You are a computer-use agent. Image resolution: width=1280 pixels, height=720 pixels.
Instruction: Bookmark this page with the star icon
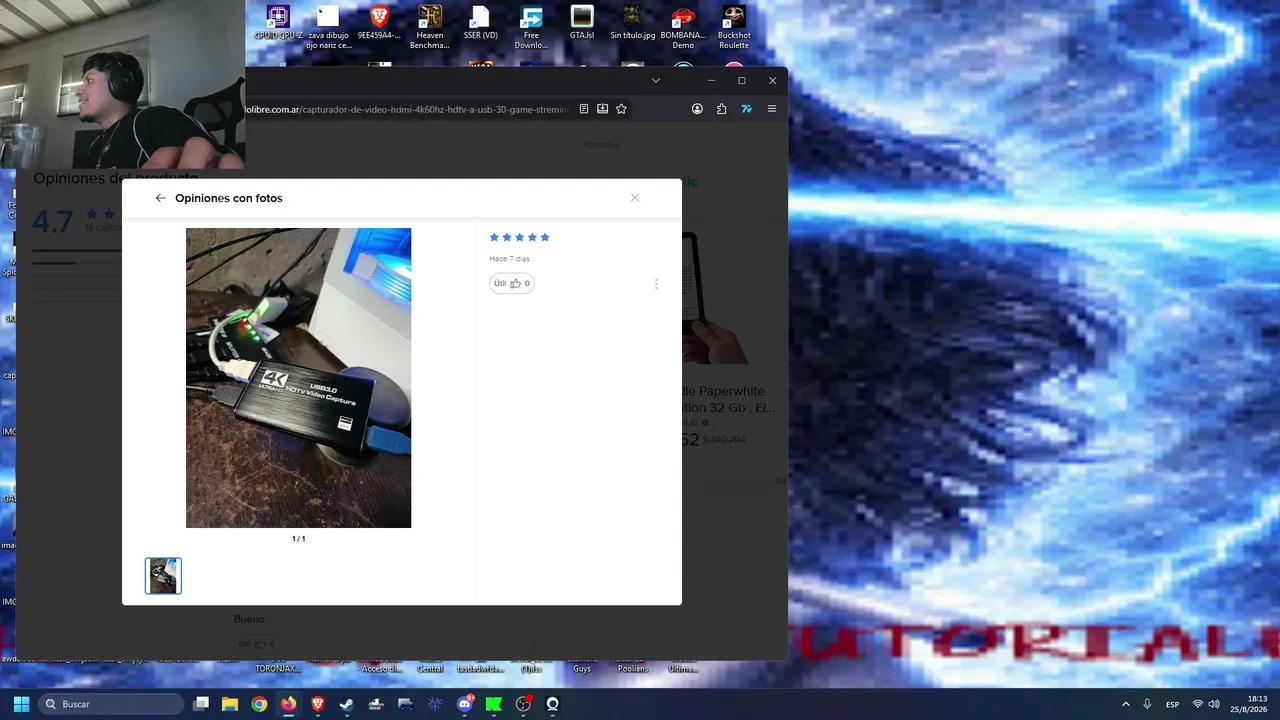click(621, 109)
